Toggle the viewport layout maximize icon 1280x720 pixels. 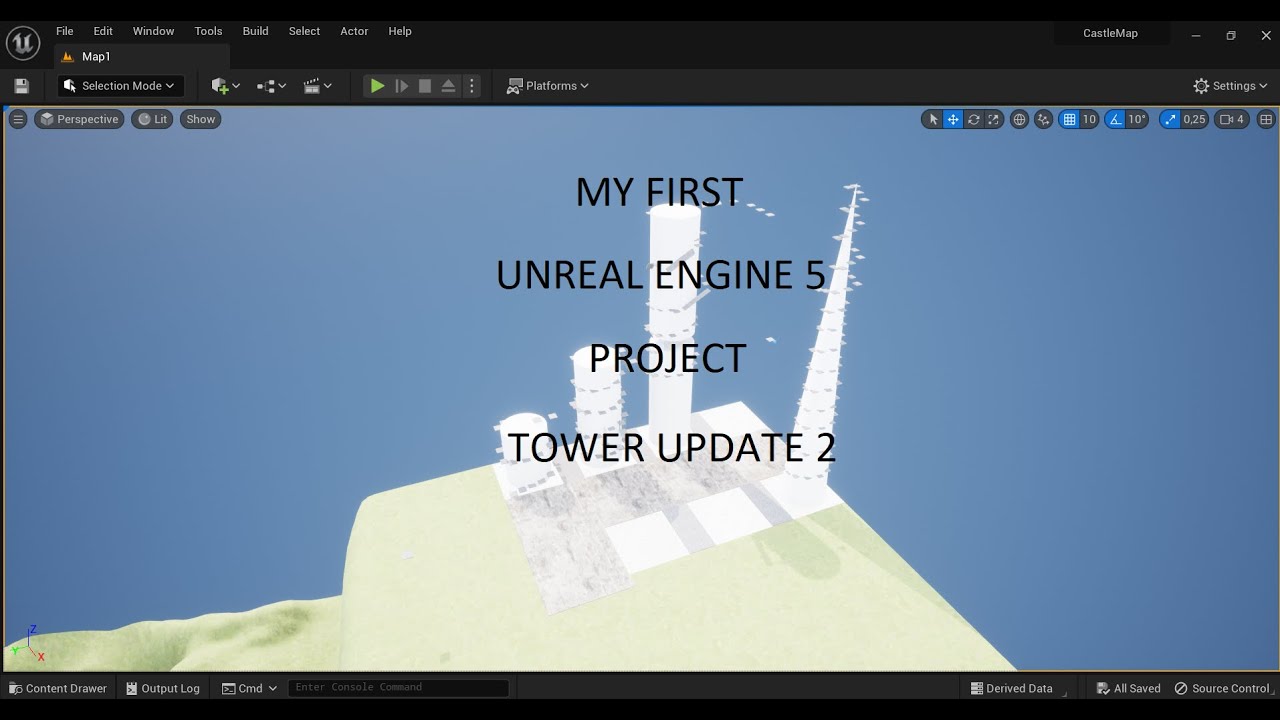1265,119
